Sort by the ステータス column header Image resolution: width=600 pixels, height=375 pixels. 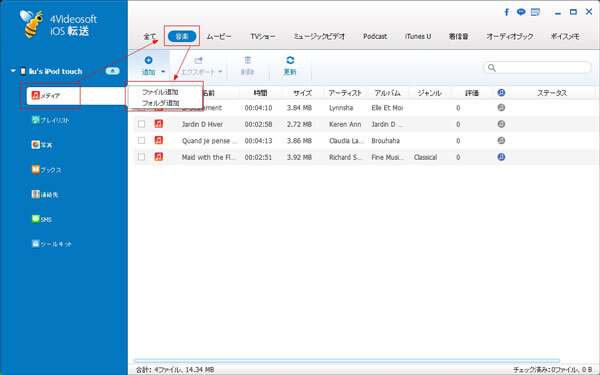tap(552, 93)
